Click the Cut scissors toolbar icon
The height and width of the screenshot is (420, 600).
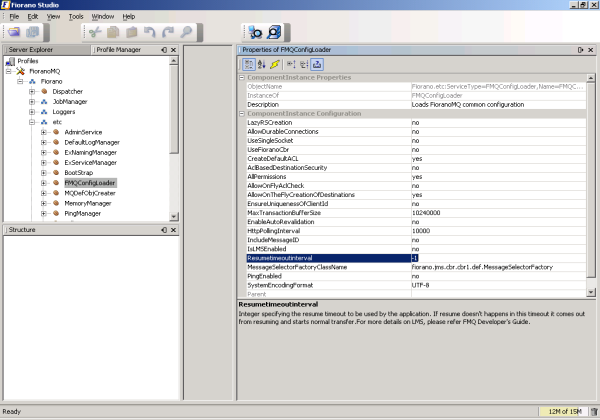point(95,32)
